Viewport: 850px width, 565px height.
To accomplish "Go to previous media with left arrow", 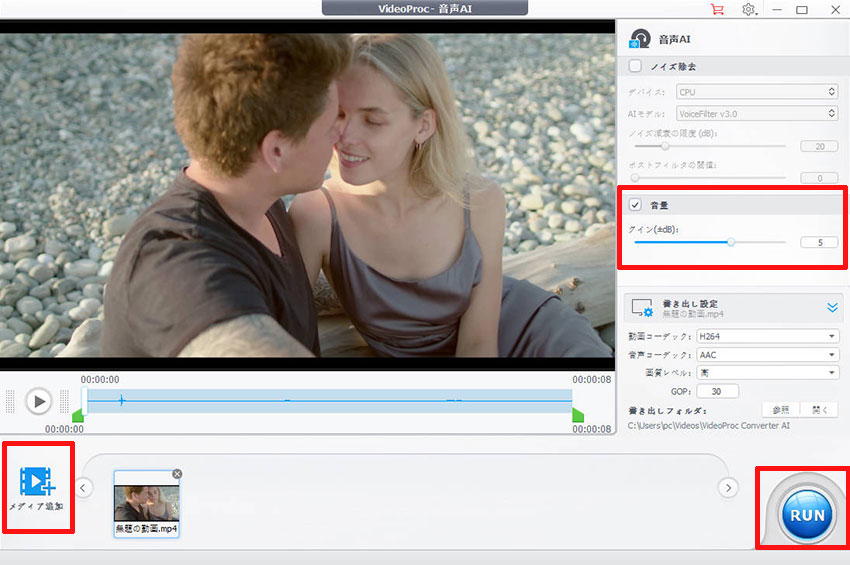I will point(82,487).
